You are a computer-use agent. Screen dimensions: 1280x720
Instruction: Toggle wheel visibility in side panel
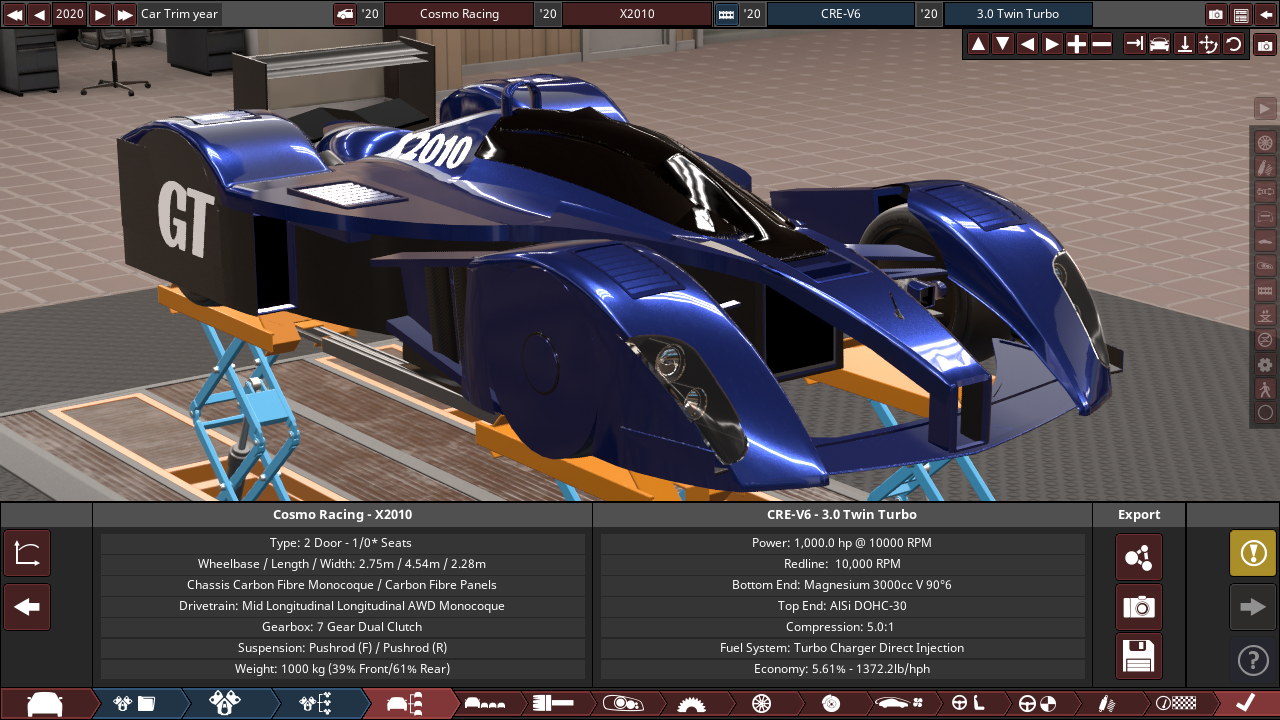point(1265,142)
